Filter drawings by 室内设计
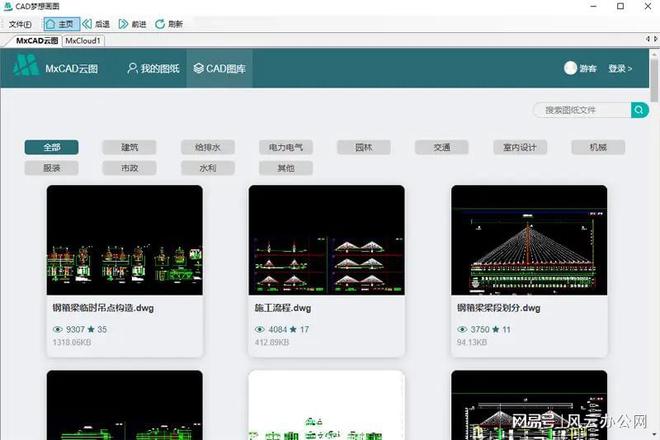The height and width of the screenshot is (440, 660). [x=520, y=147]
